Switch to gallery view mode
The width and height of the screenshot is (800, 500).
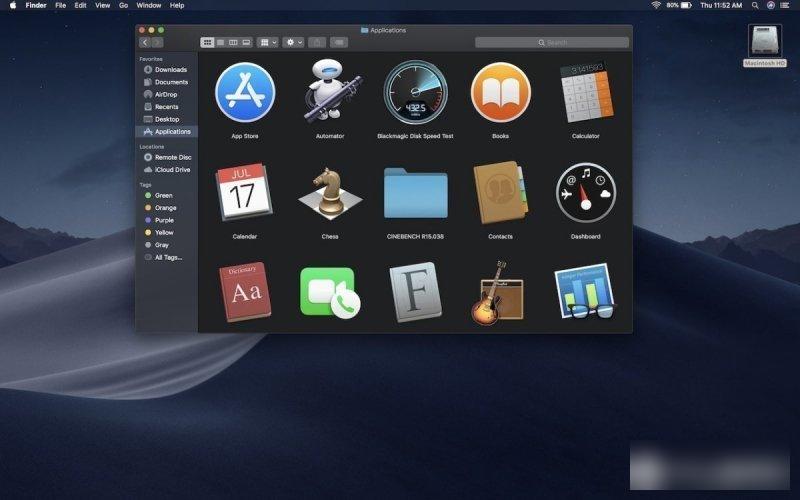pos(246,42)
